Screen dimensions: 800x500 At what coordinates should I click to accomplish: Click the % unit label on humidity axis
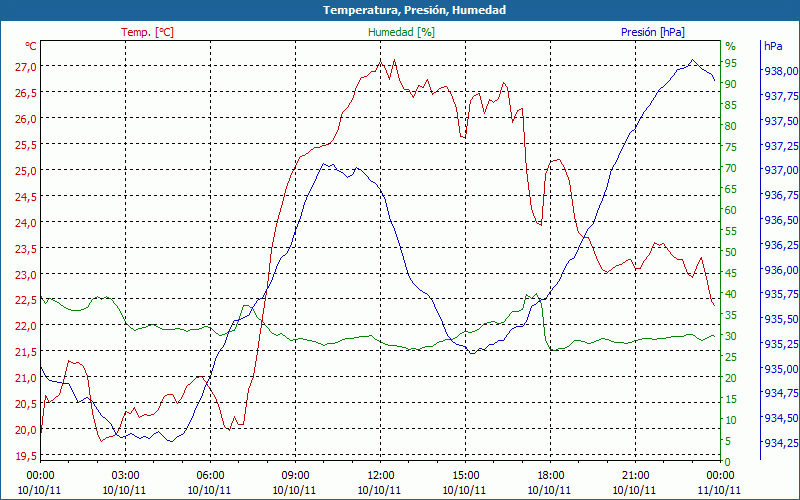point(731,46)
